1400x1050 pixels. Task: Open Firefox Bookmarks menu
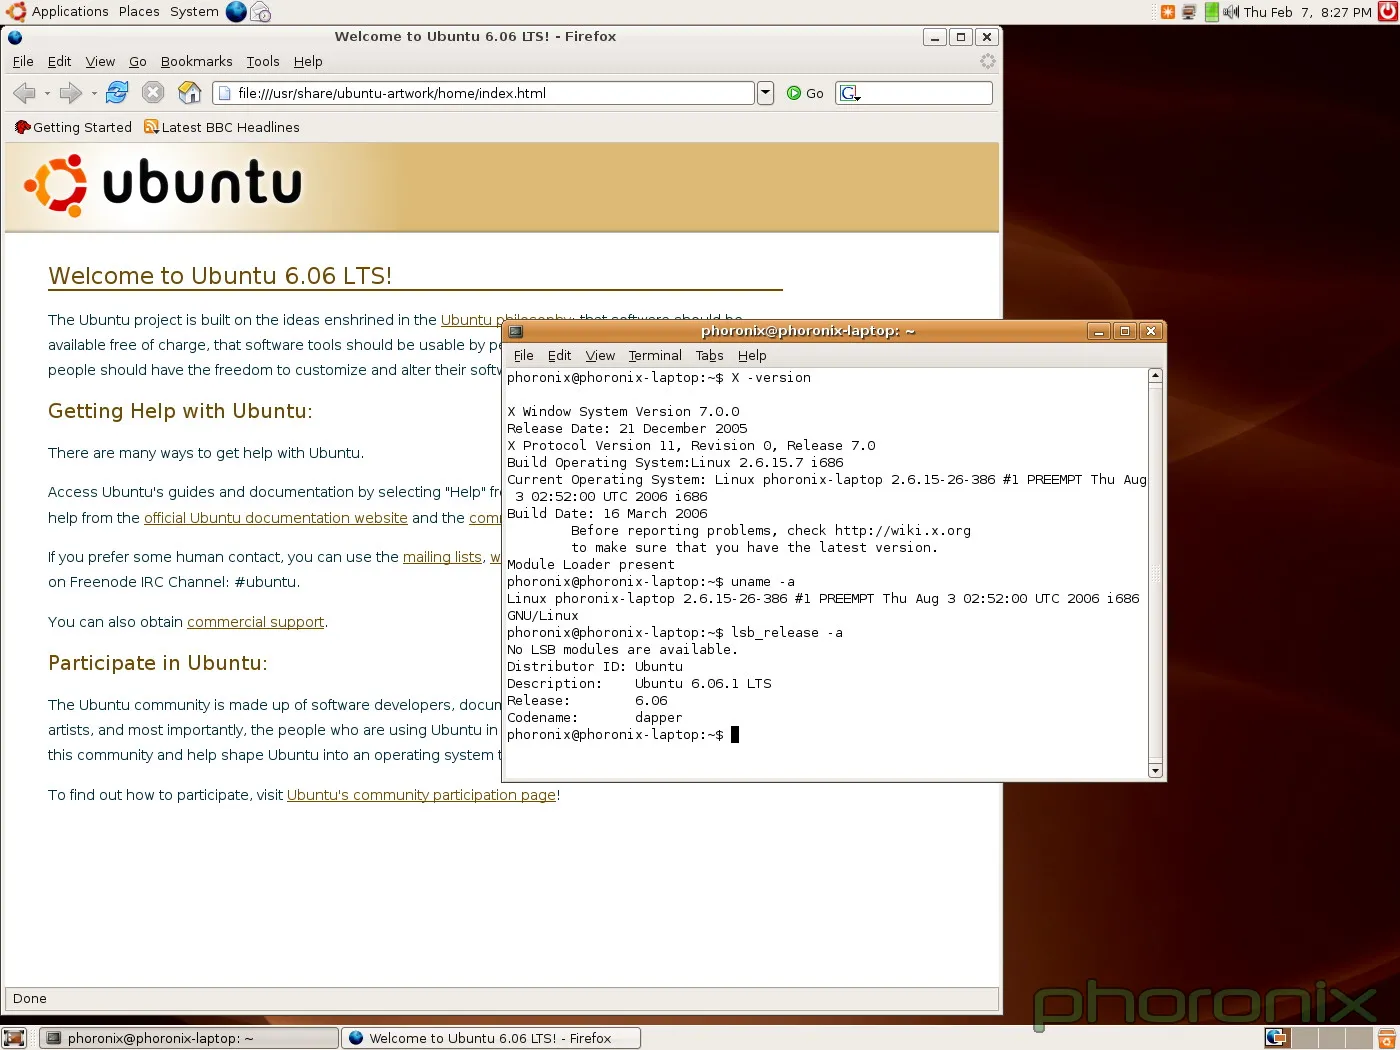click(x=196, y=61)
